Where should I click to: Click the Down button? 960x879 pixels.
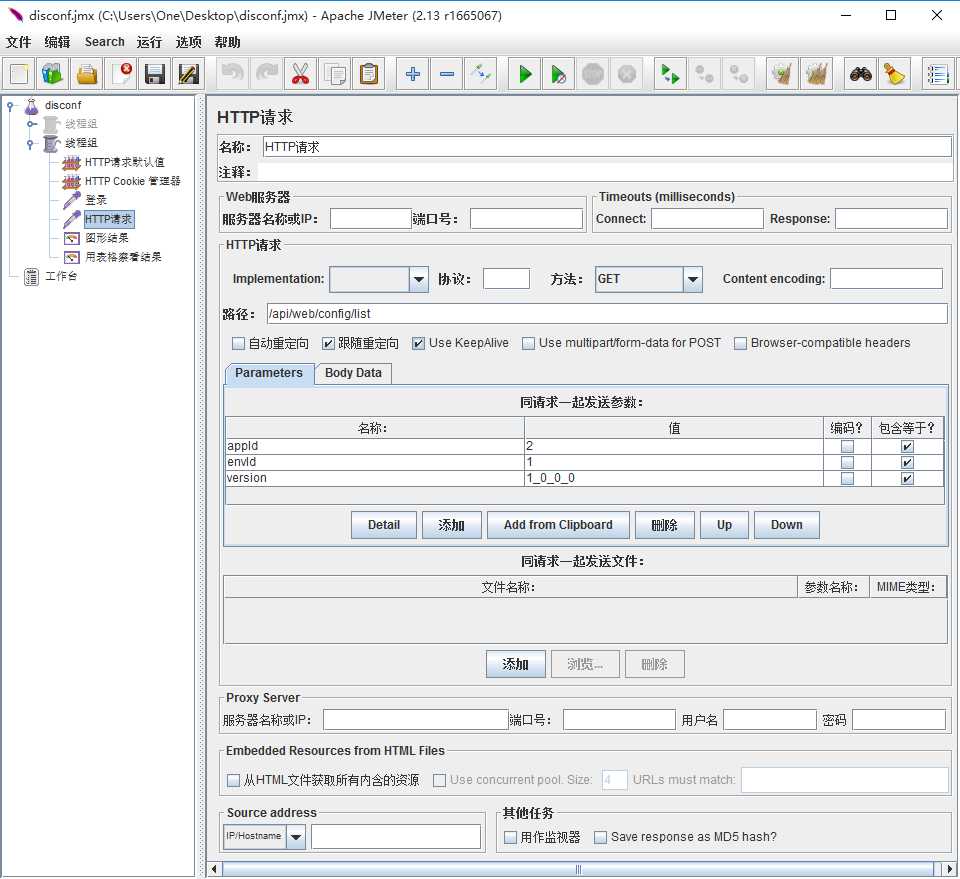(x=787, y=525)
